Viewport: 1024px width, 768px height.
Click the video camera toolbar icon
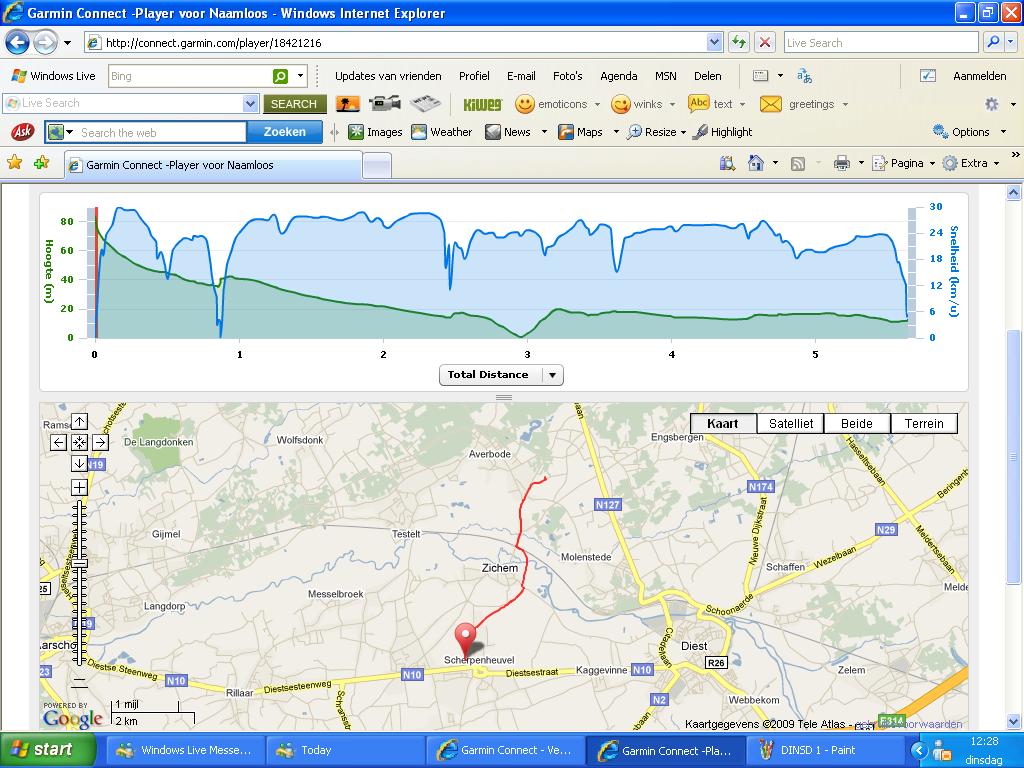tap(385, 103)
